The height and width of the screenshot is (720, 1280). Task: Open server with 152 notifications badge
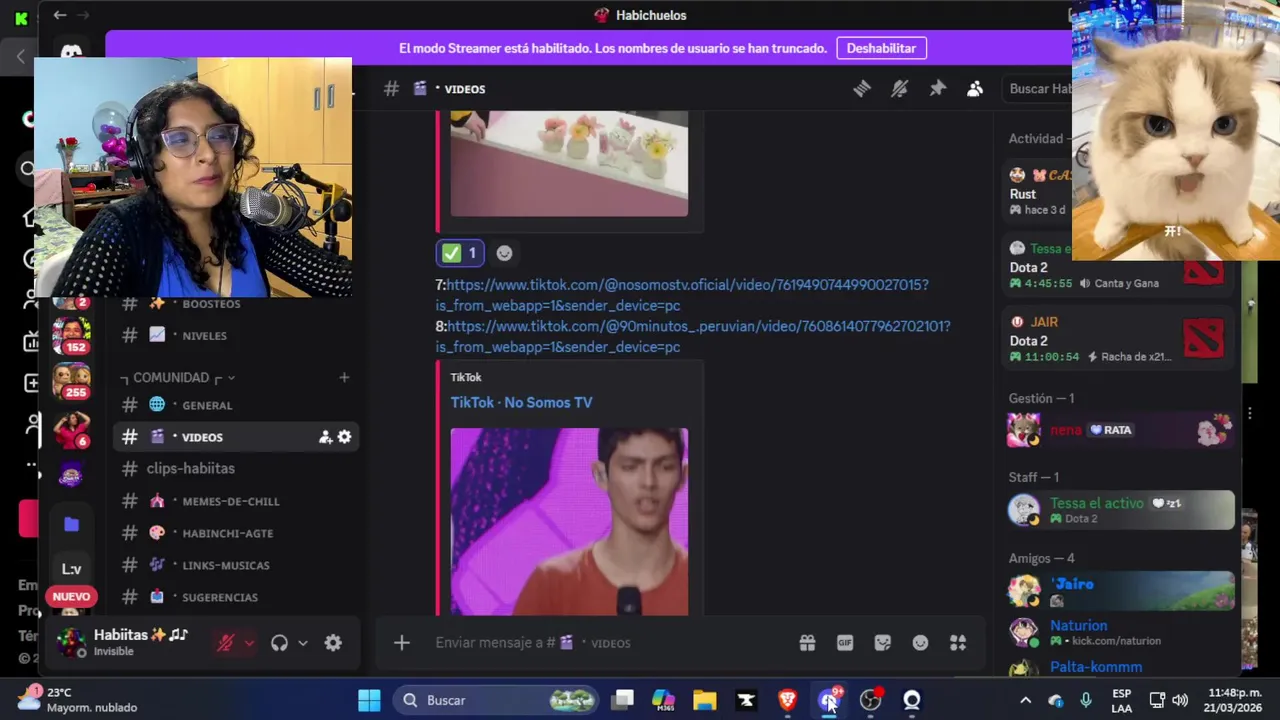pyautogui.click(x=72, y=335)
